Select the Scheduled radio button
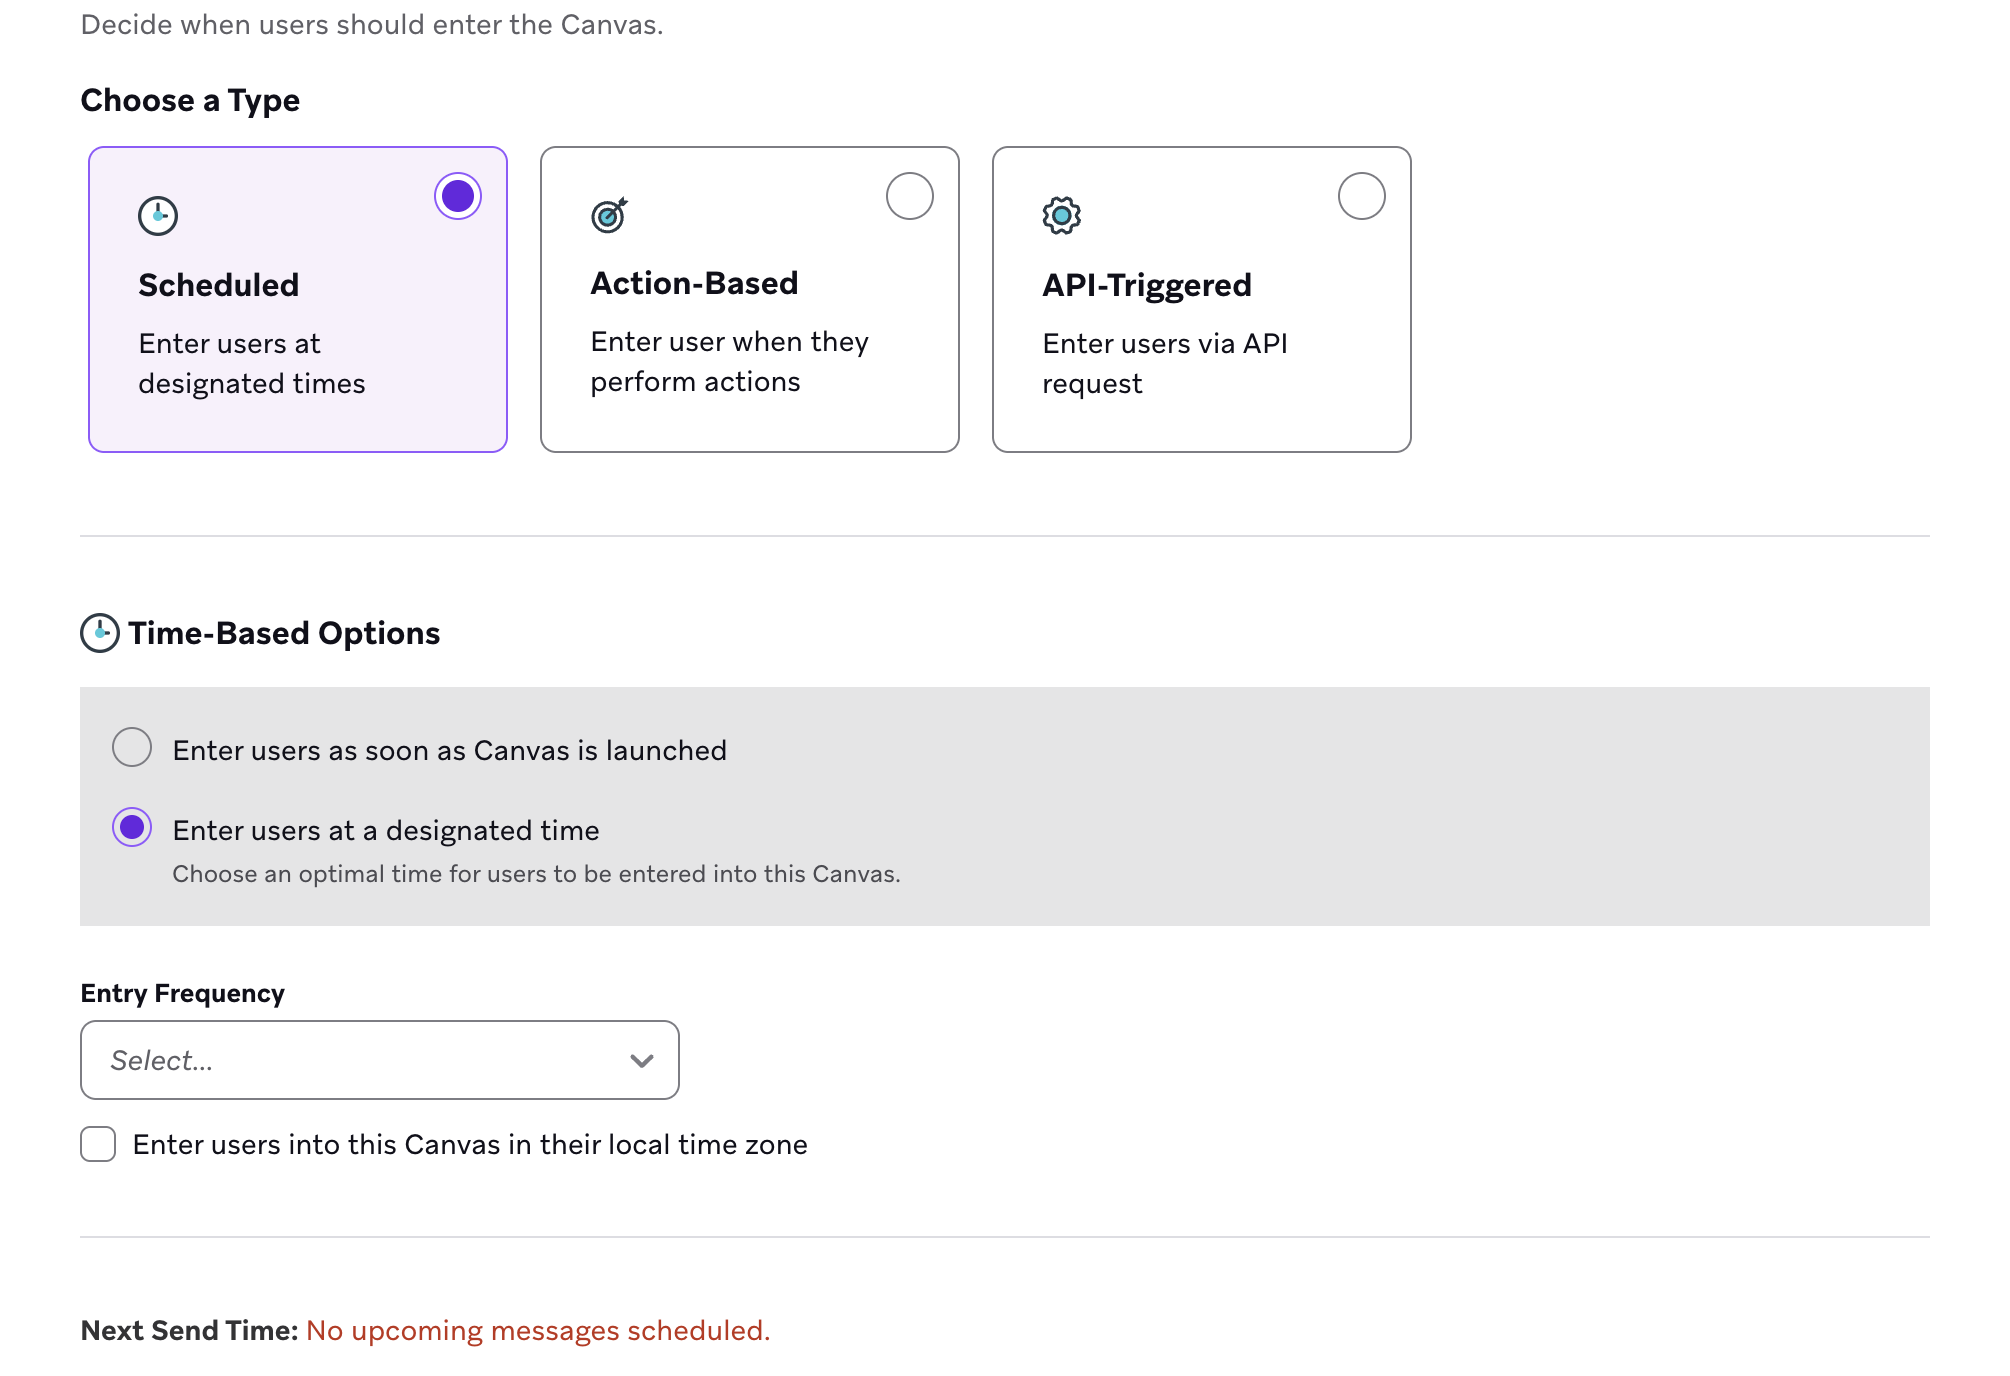 tap(458, 196)
